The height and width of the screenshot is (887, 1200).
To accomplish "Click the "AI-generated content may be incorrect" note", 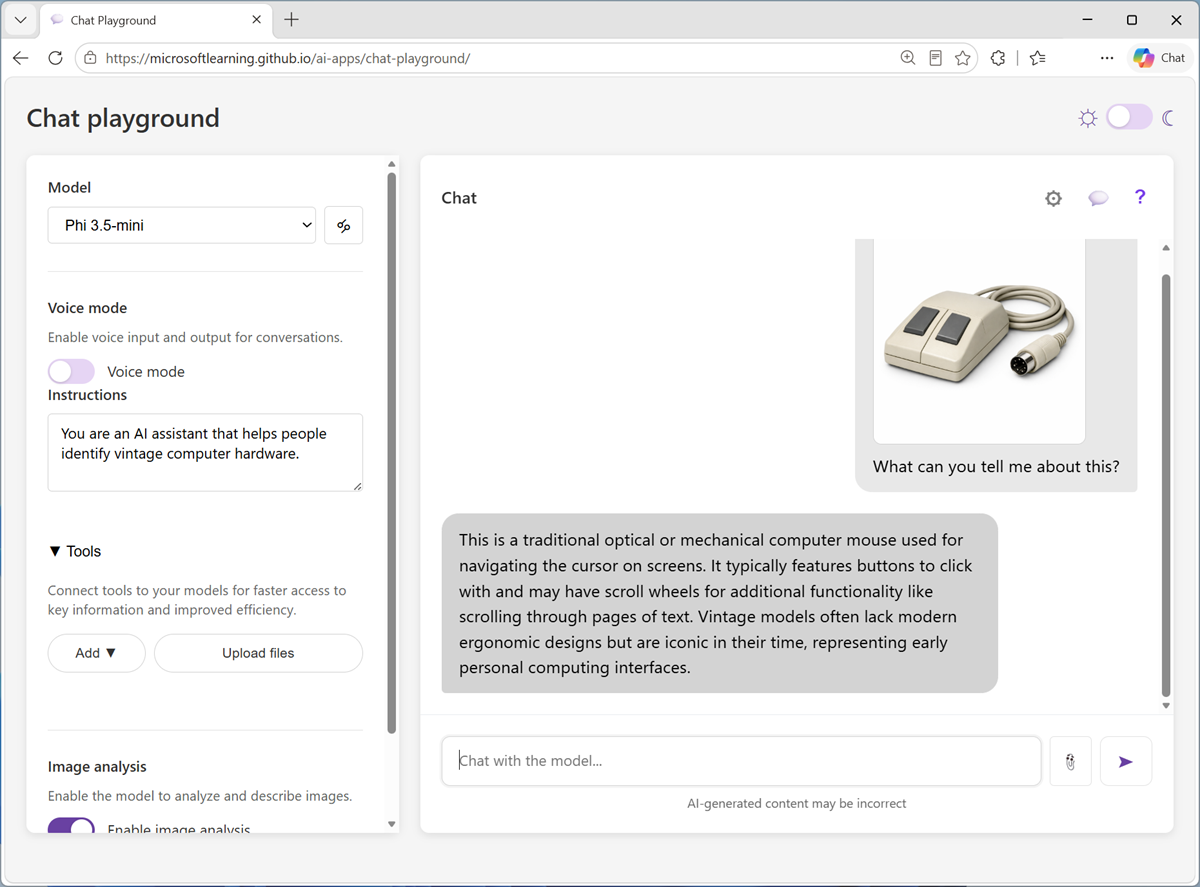I will pyautogui.click(x=797, y=803).
